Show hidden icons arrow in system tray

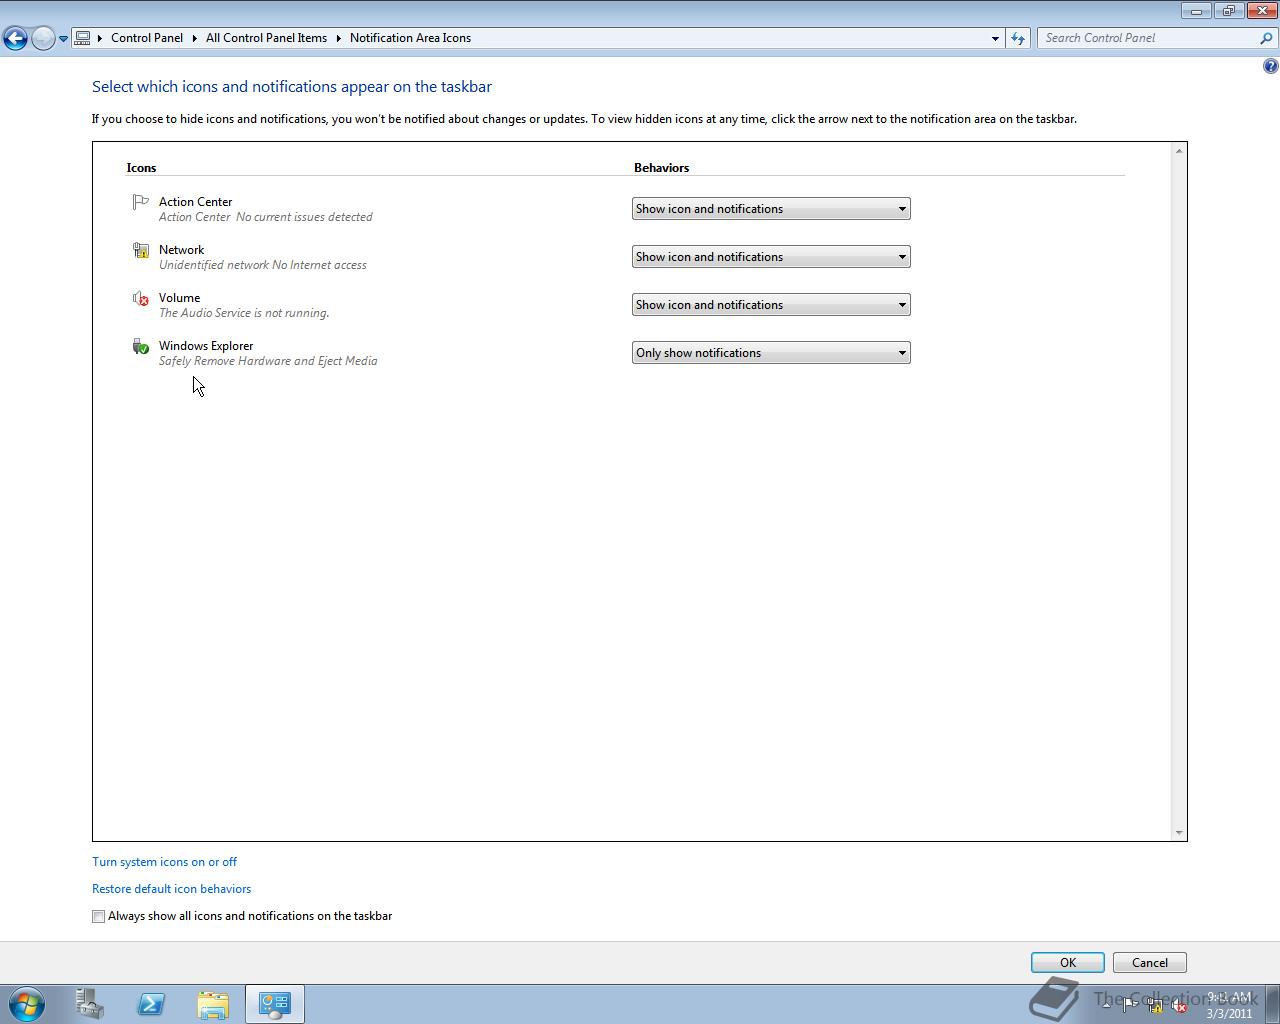[1106, 1005]
